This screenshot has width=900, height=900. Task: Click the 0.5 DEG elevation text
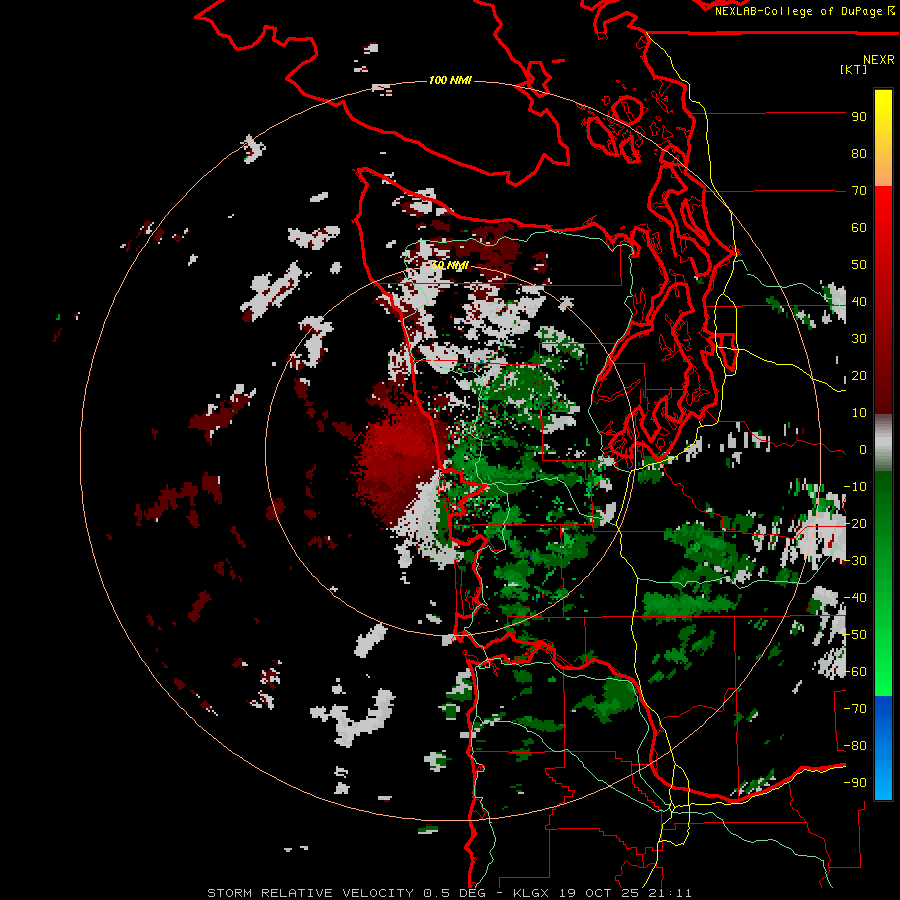[454, 893]
